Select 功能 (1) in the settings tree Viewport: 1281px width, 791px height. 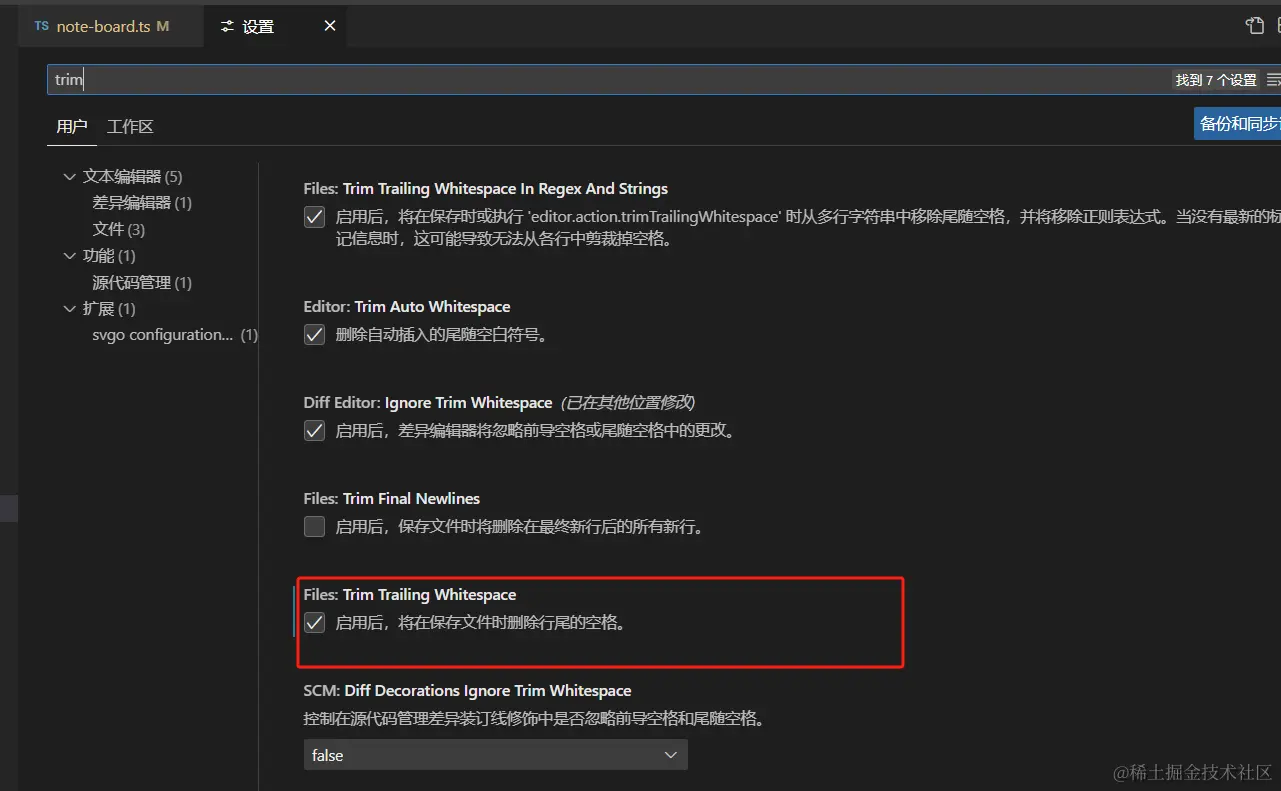109,256
